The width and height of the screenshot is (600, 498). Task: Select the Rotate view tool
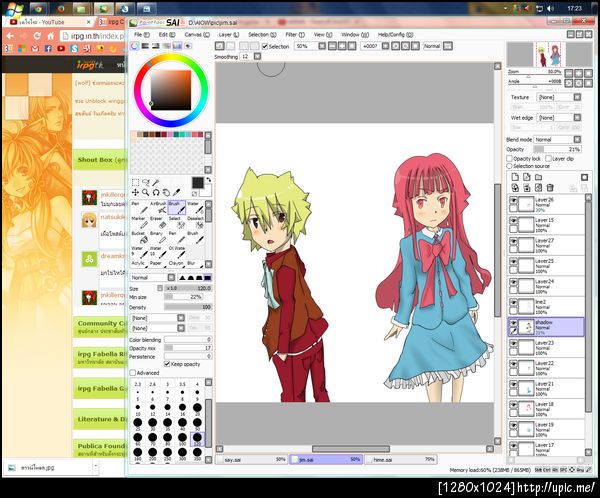[156, 192]
